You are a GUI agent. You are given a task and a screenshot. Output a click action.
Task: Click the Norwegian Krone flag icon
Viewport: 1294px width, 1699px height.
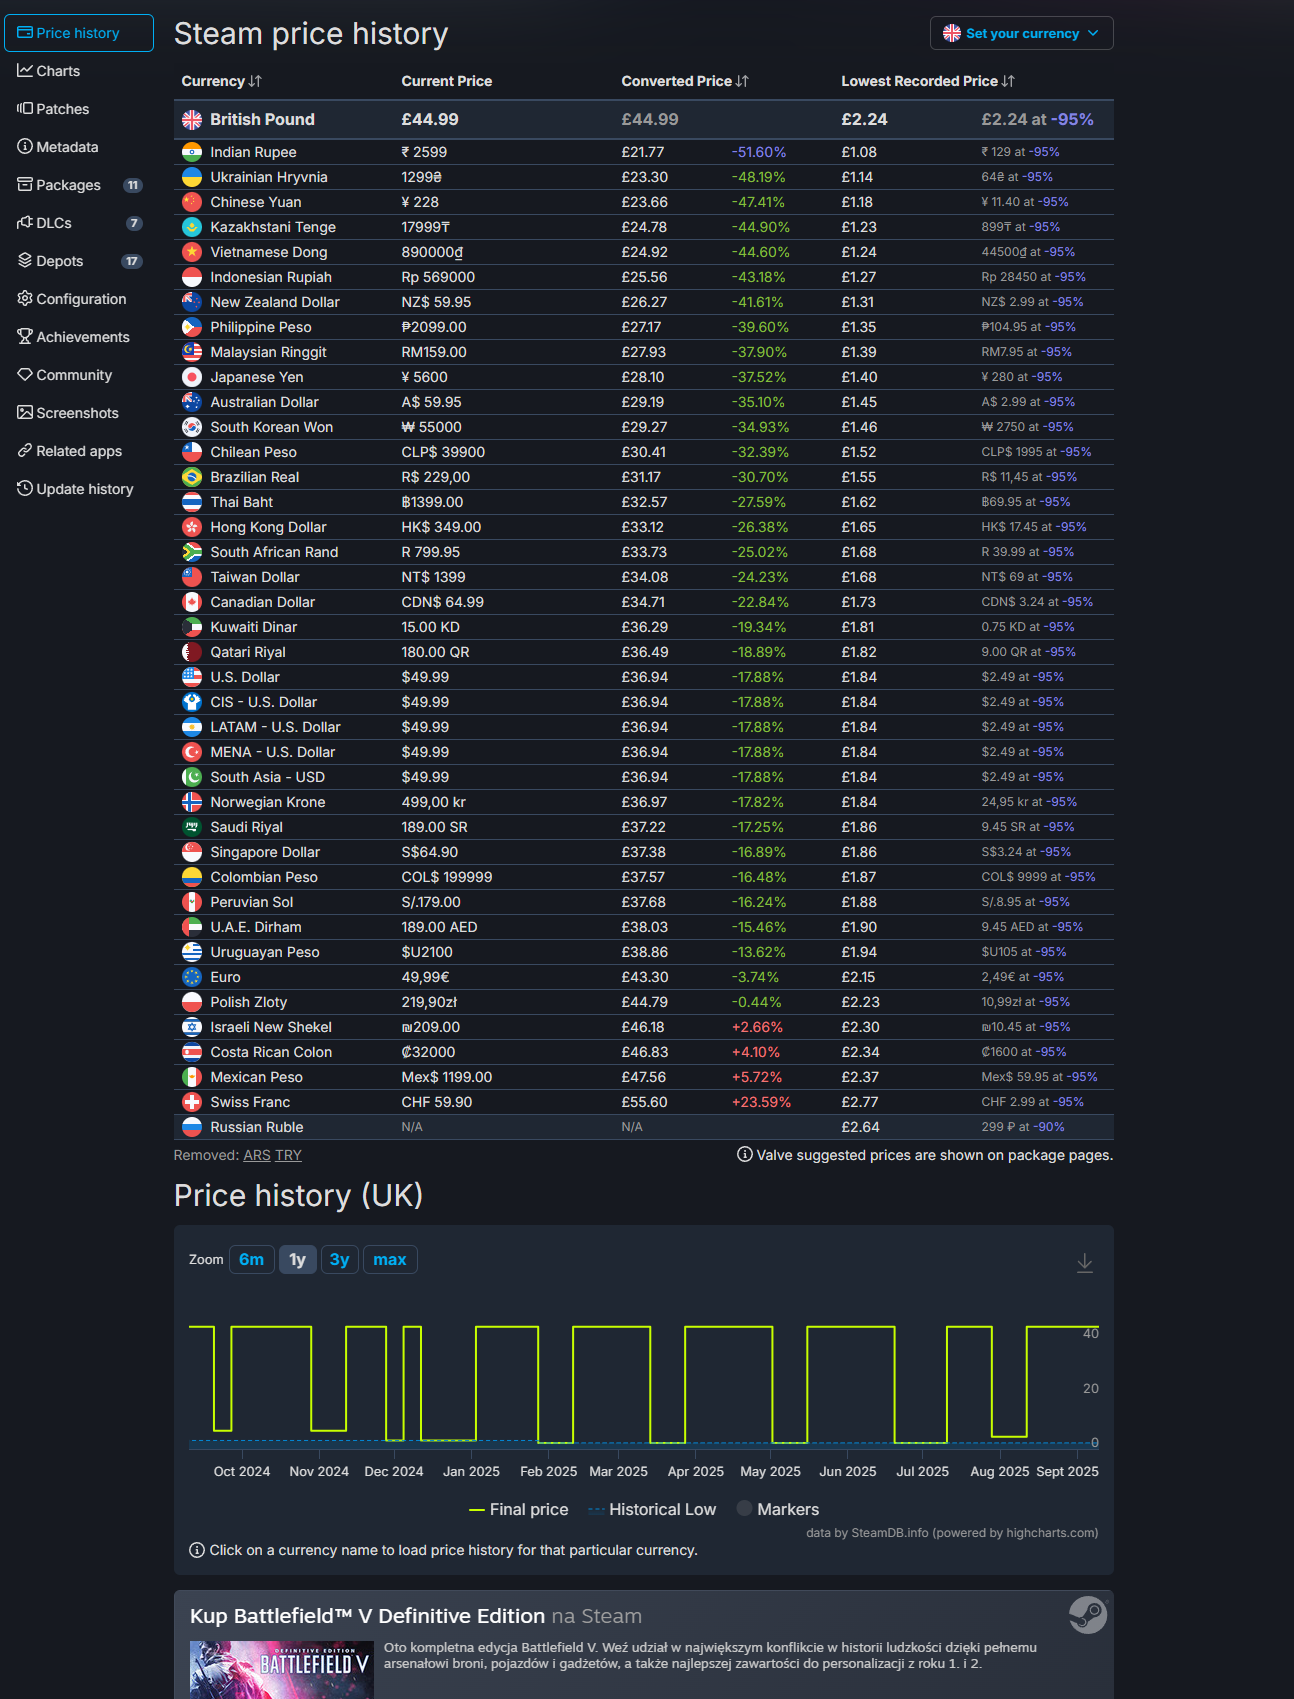[x=192, y=802]
